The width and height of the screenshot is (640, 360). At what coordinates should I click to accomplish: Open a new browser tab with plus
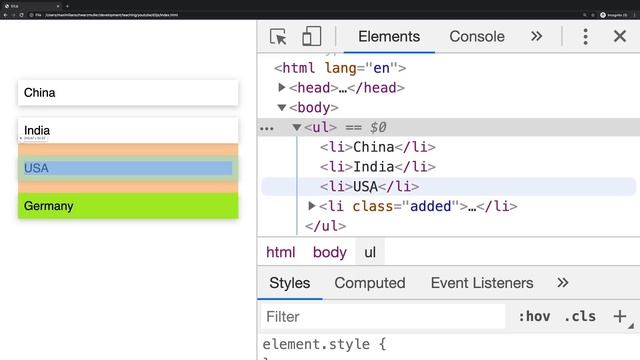[67, 6]
